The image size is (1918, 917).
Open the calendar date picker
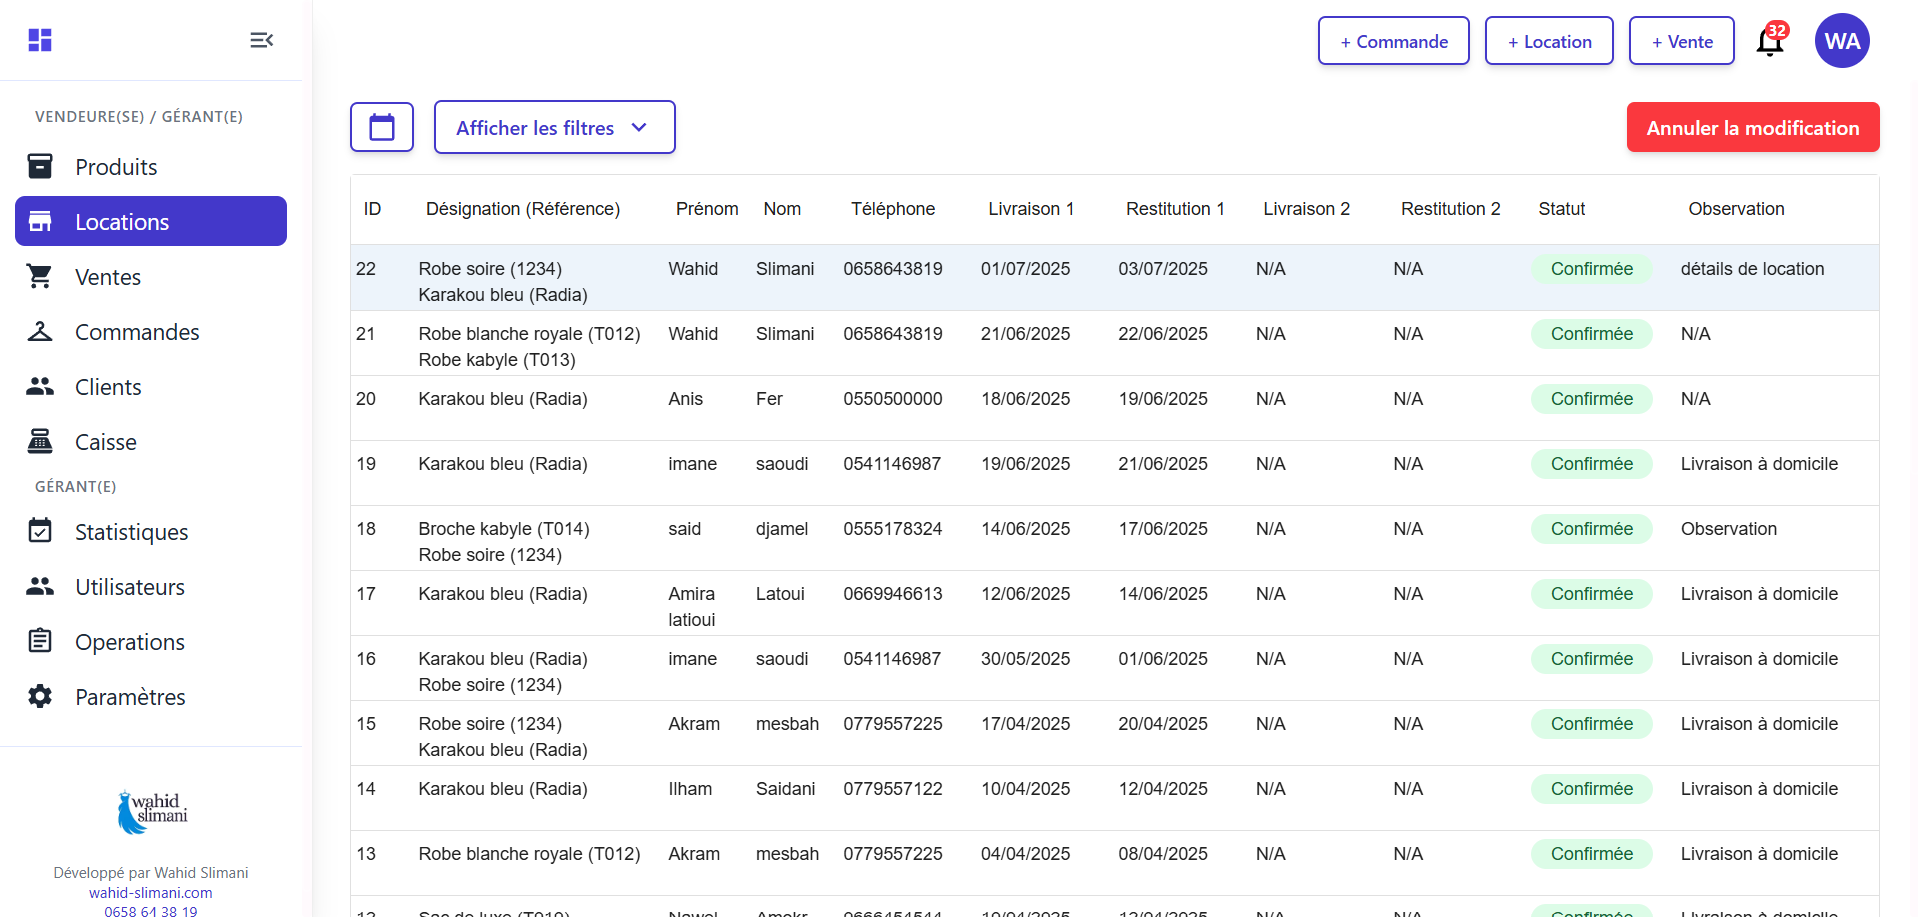pos(382,127)
